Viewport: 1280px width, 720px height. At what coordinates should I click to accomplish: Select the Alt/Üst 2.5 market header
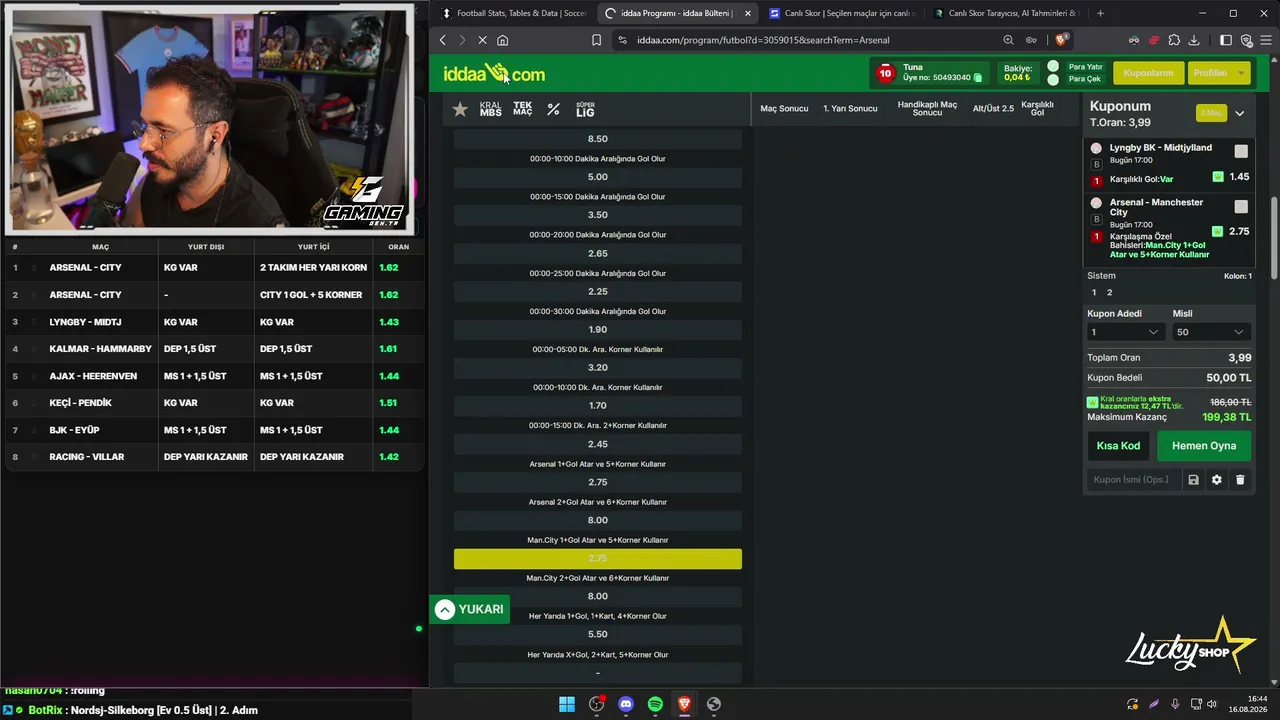[x=993, y=108]
